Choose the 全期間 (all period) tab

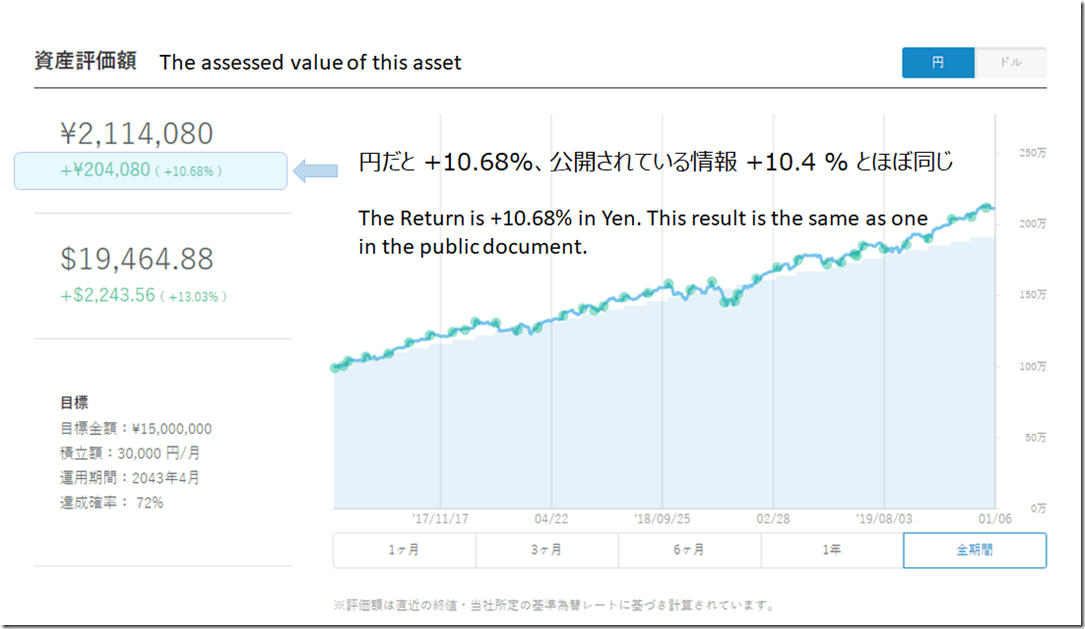pos(974,550)
